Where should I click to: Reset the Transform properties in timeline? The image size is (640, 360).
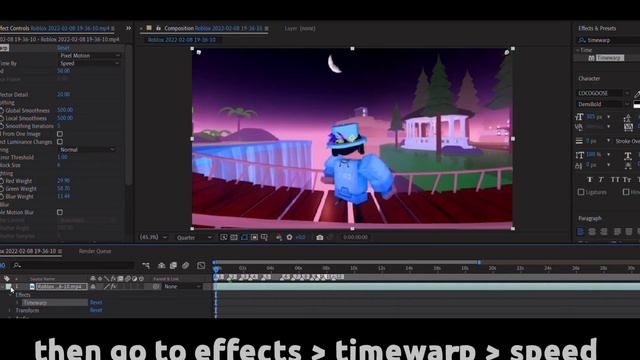pyautogui.click(x=96, y=310)
